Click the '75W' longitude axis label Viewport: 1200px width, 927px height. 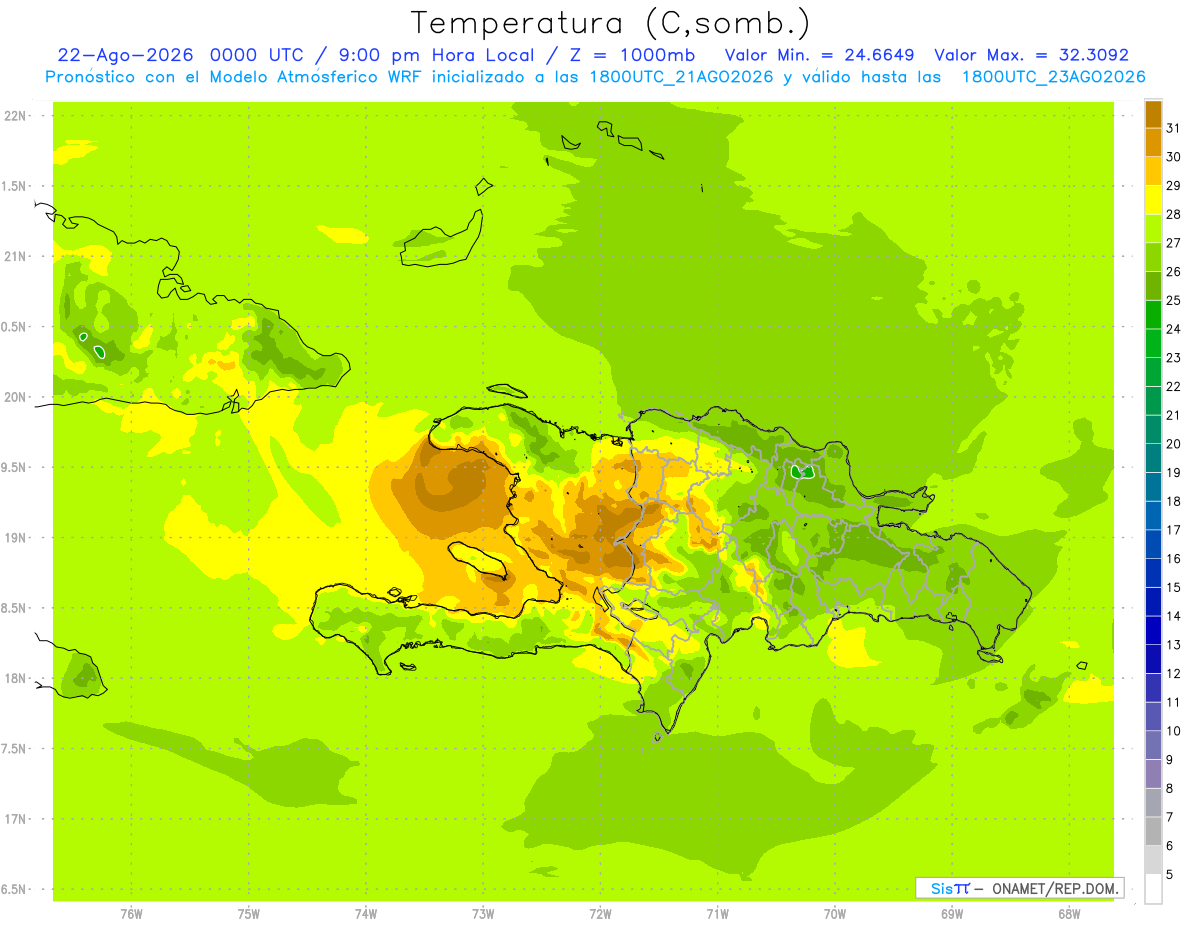point(248,913)
